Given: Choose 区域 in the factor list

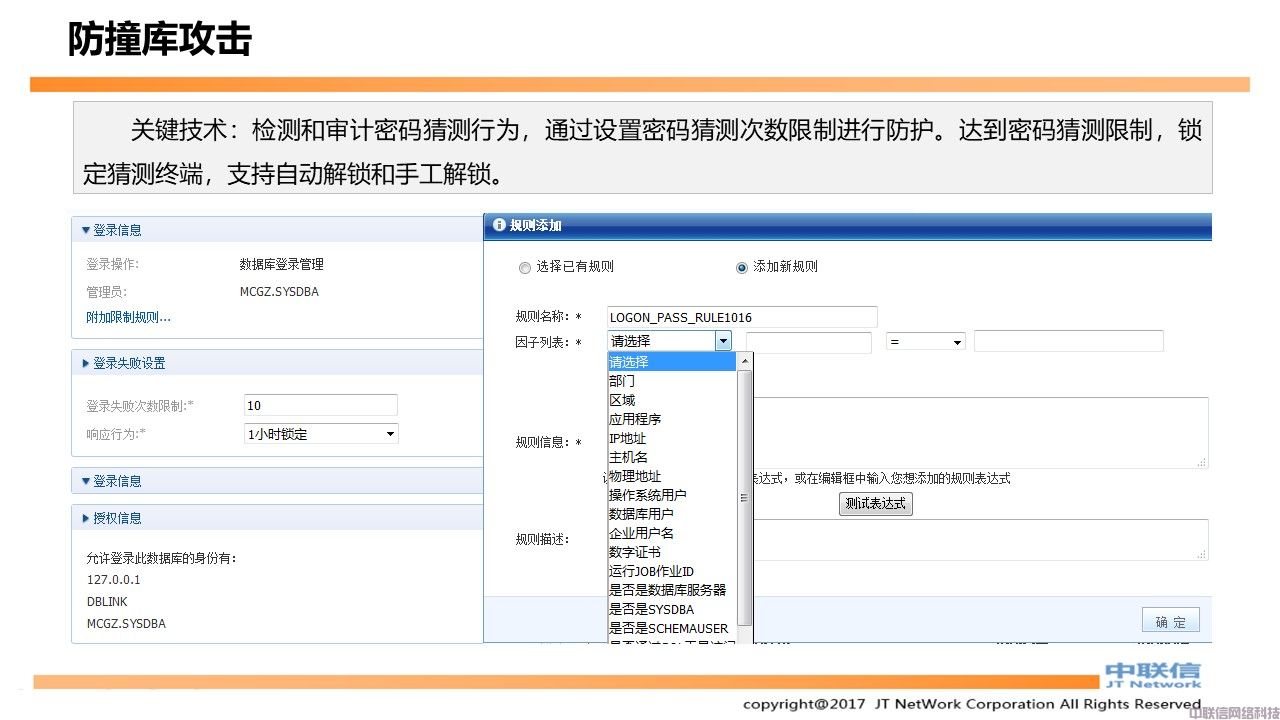Looking at the screenshot, I should 672,400.
